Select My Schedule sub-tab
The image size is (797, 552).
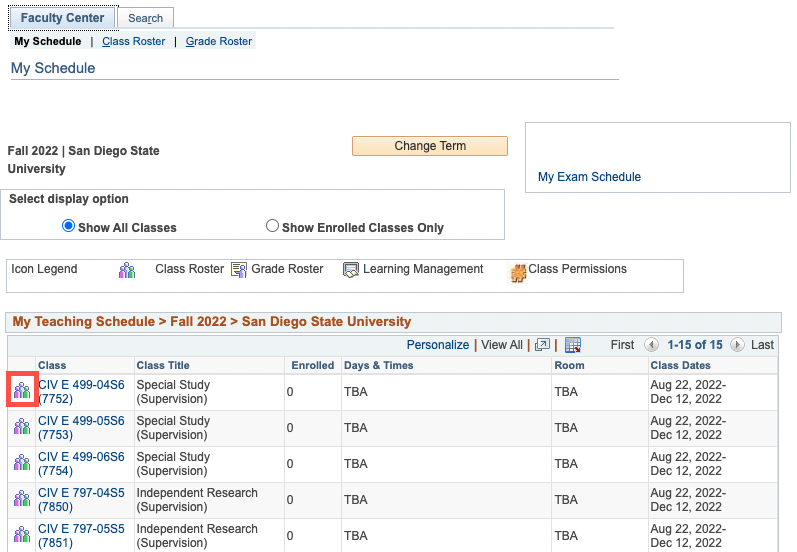click(x=48, y=41)
